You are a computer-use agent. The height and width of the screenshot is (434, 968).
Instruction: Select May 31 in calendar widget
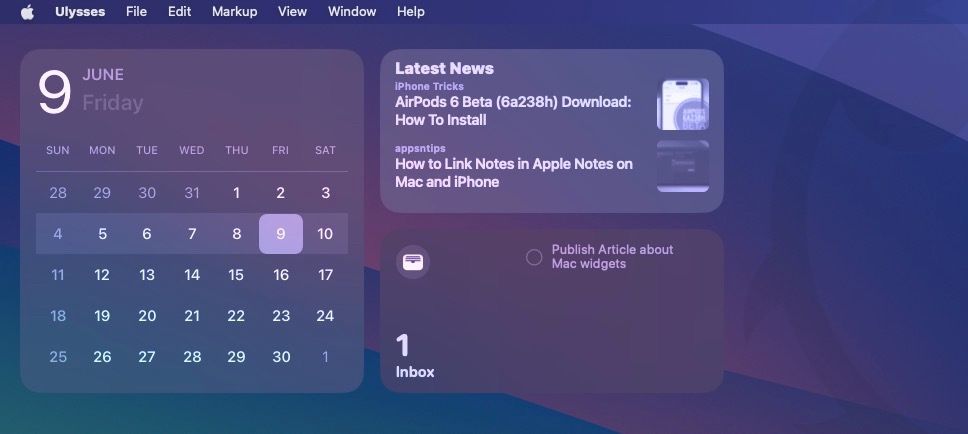(192, 193)
